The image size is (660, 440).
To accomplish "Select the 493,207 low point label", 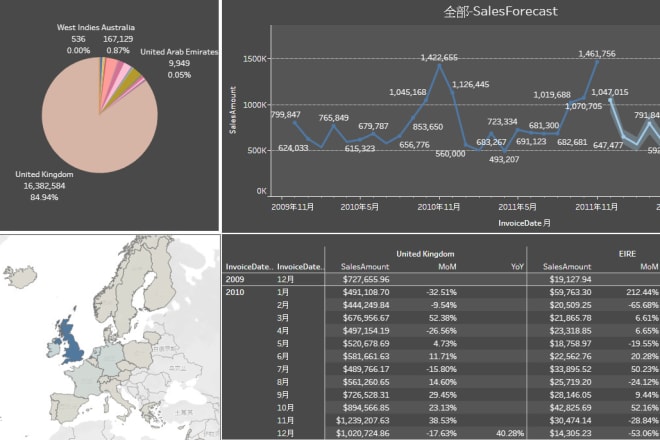I will [504, 160].
